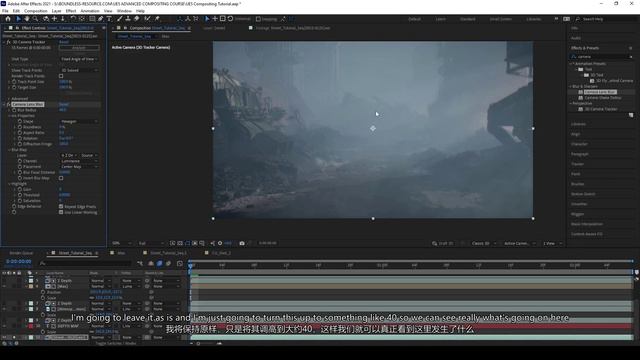Toggle Render Track Points checkbox
The image size is (640, 360).
[61, 76]
